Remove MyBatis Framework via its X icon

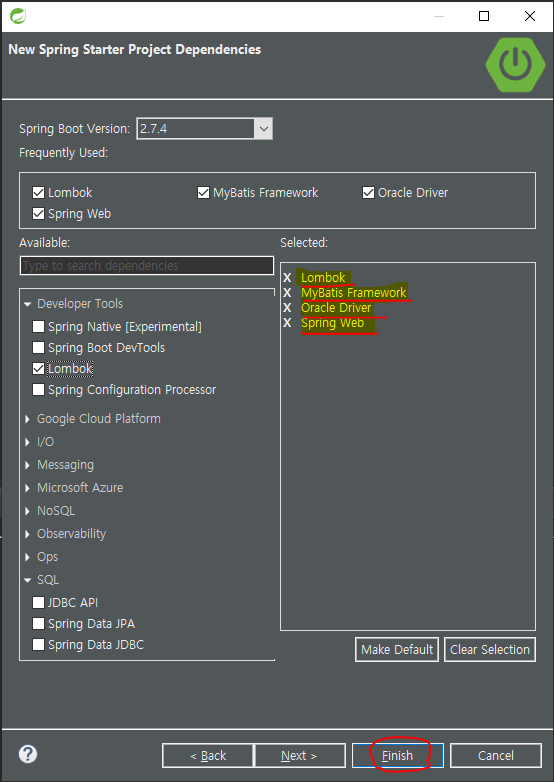coord(287,293)
